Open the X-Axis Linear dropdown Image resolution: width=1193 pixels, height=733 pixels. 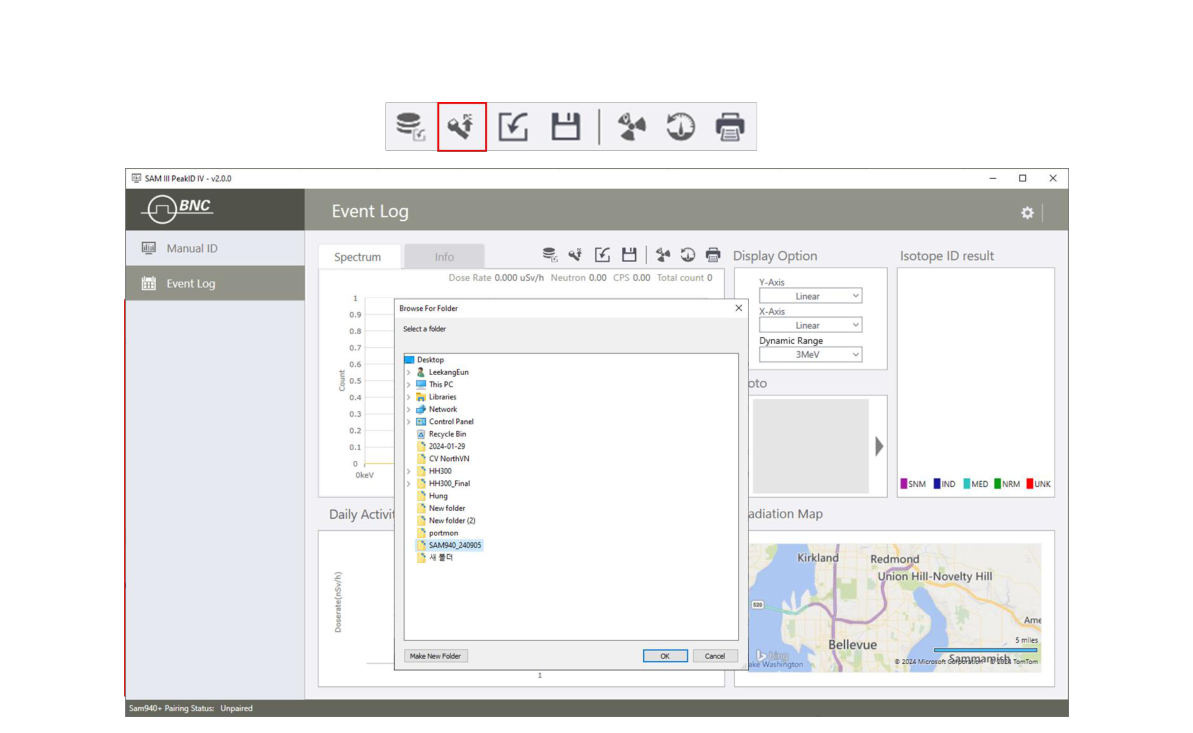pos(810,325)
